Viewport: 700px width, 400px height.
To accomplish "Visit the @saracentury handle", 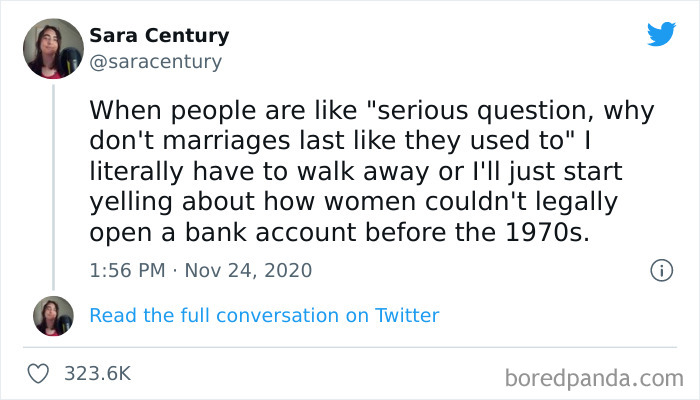I will point(155,62).
